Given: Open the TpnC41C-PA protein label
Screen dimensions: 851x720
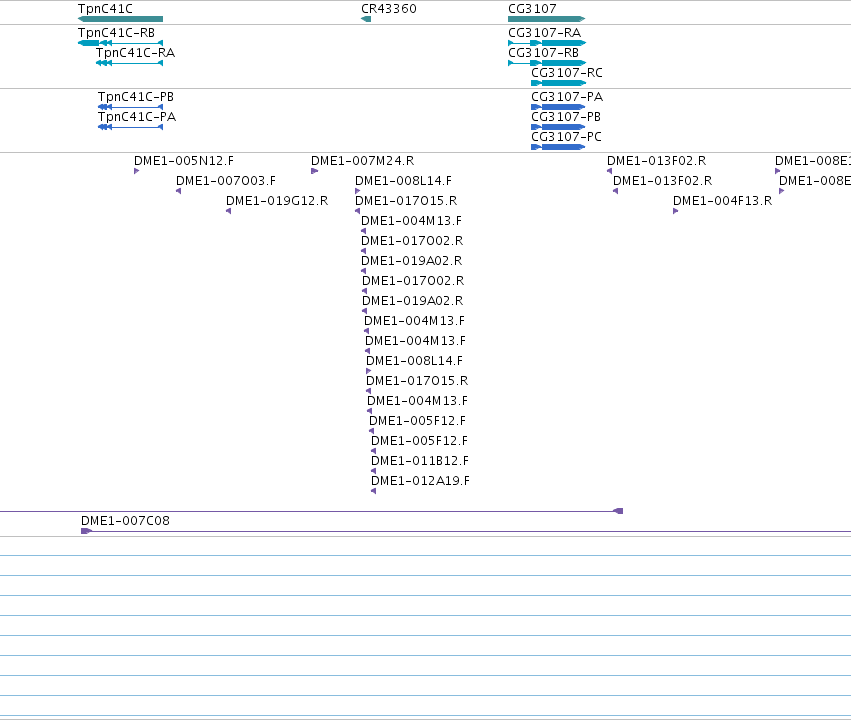Looking at the screenshot, I should 137,117.
